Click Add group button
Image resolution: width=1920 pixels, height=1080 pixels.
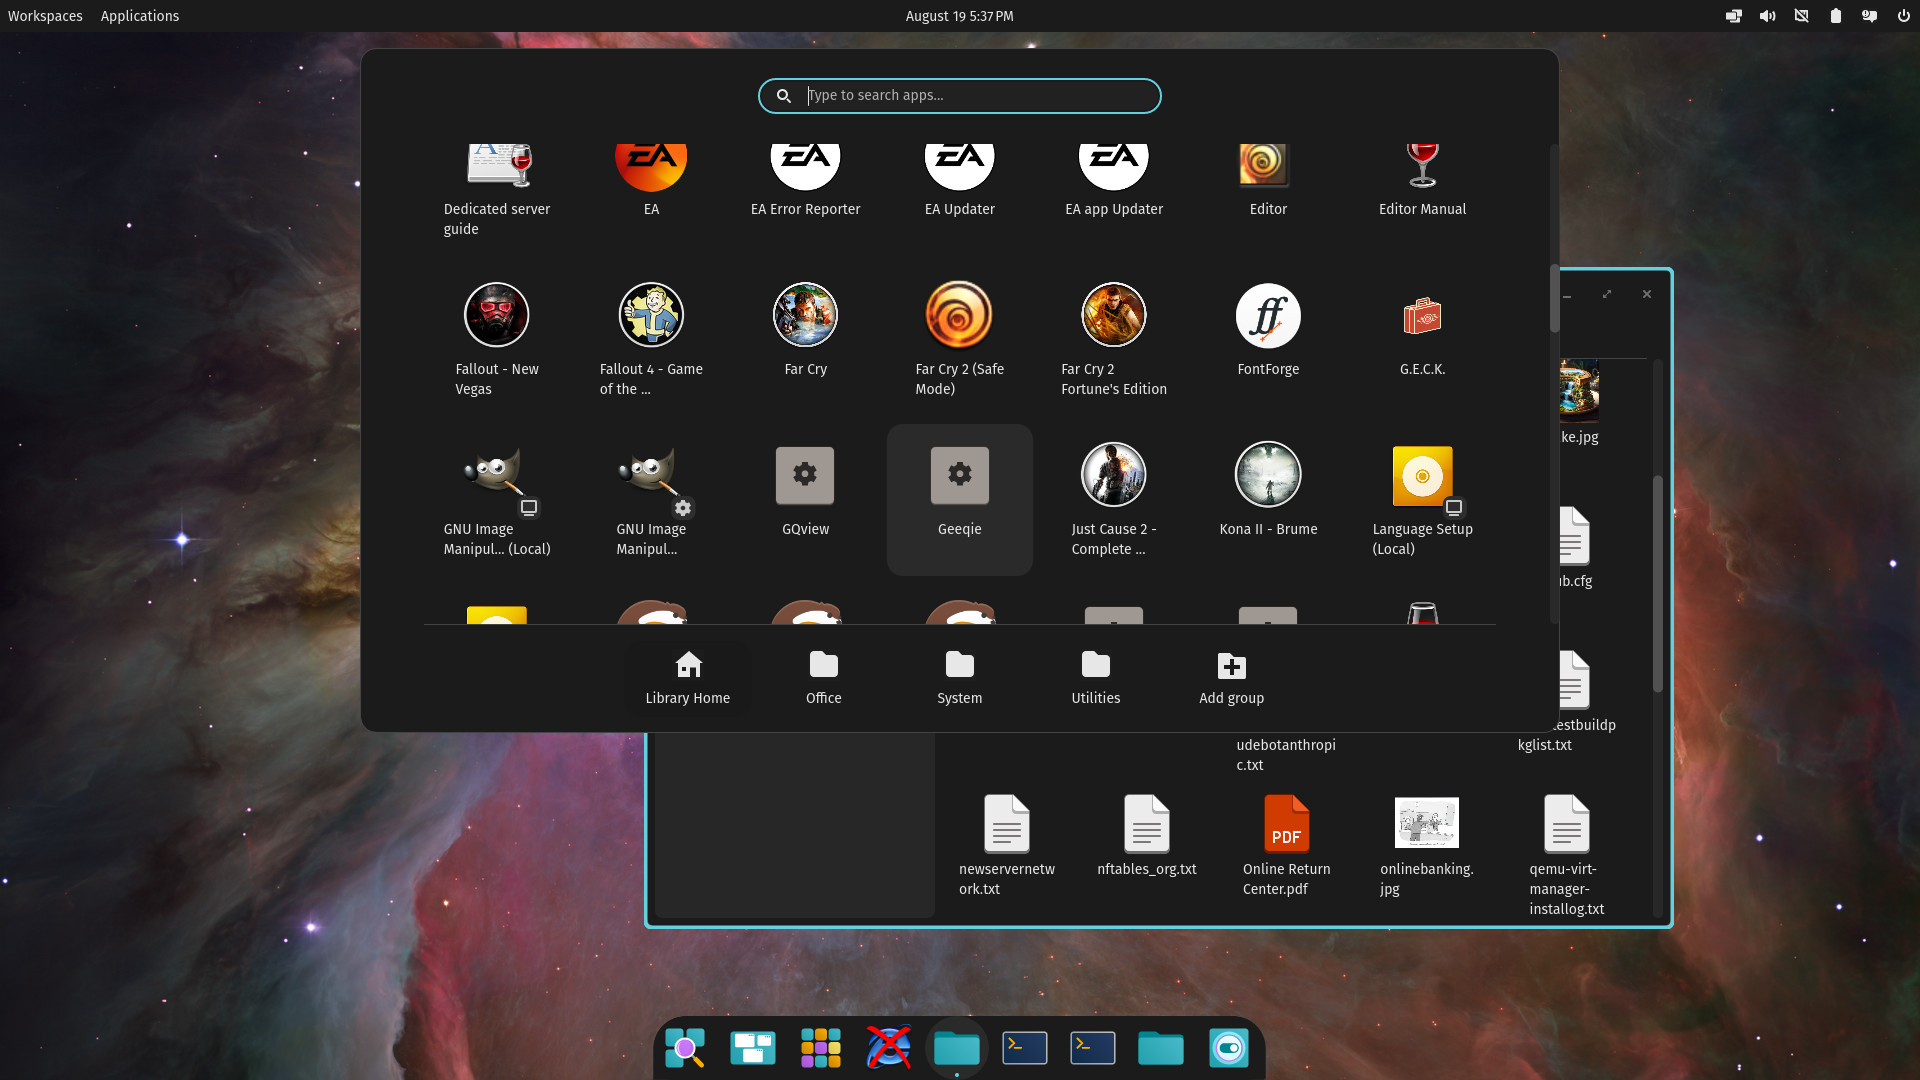[1232, 679]
